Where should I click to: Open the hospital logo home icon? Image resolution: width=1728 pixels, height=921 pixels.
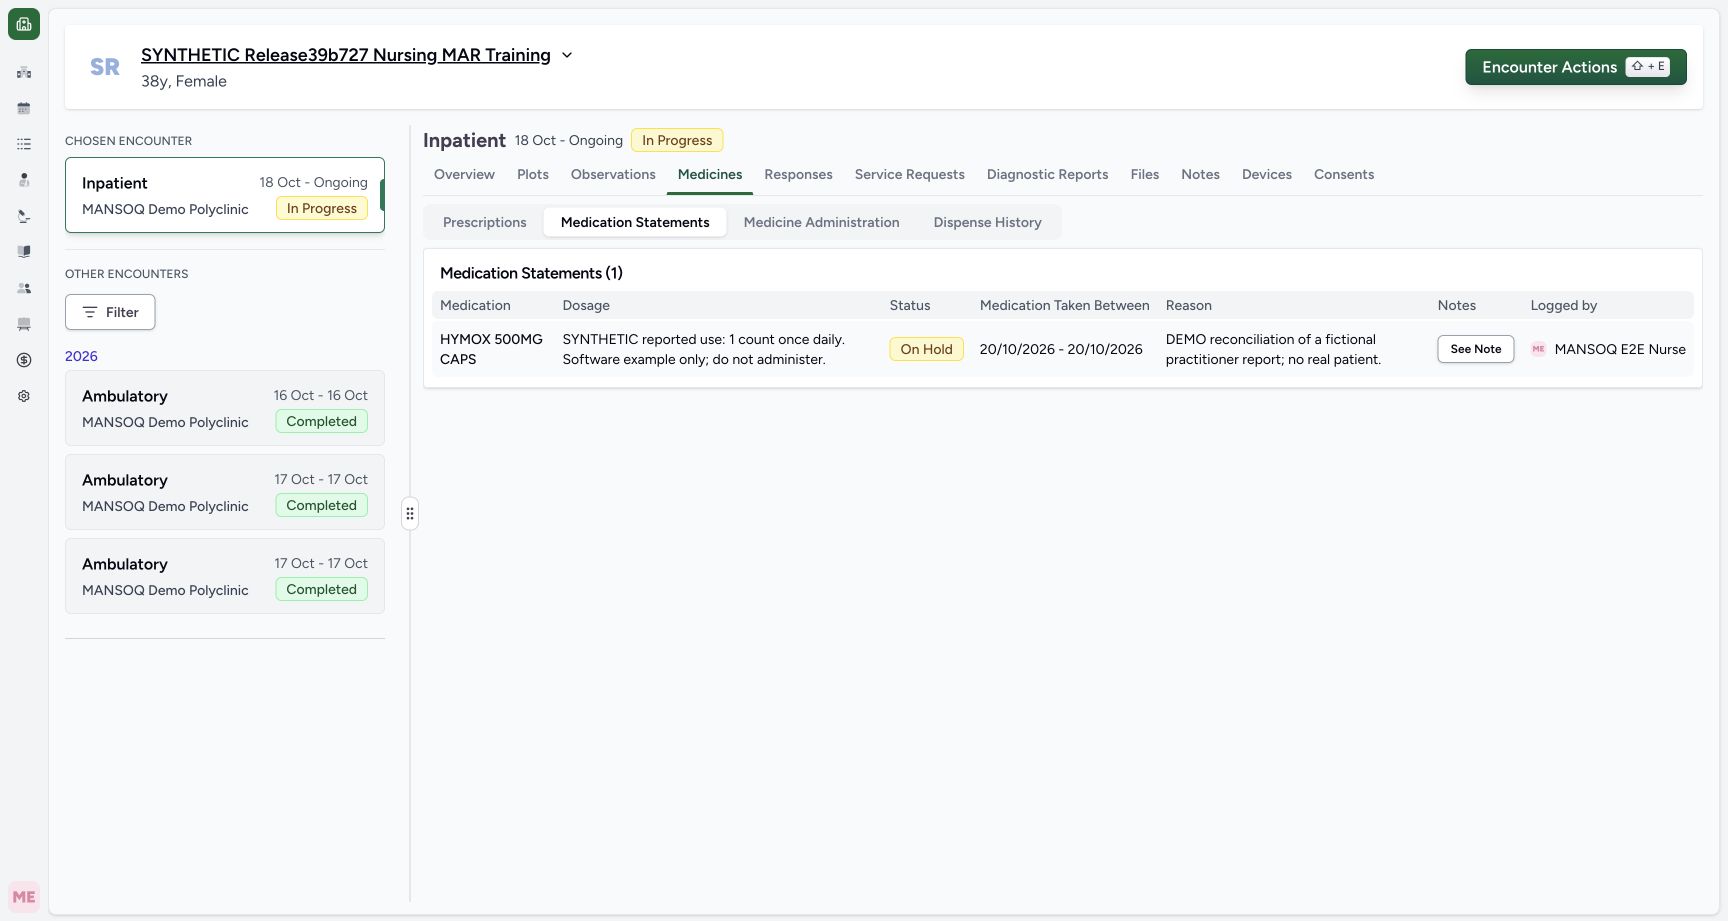click(x=24, y=24)
